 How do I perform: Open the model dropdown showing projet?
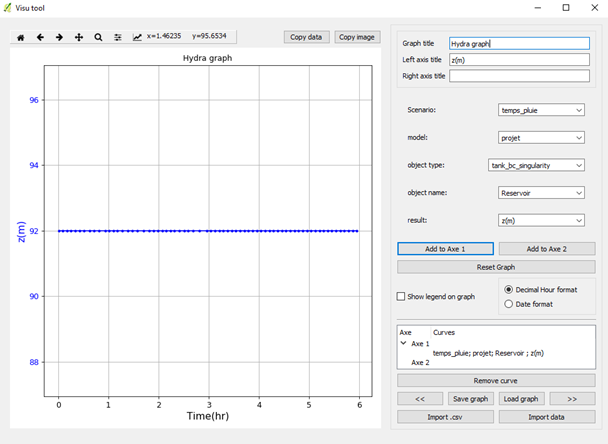[x=541, y=138]
